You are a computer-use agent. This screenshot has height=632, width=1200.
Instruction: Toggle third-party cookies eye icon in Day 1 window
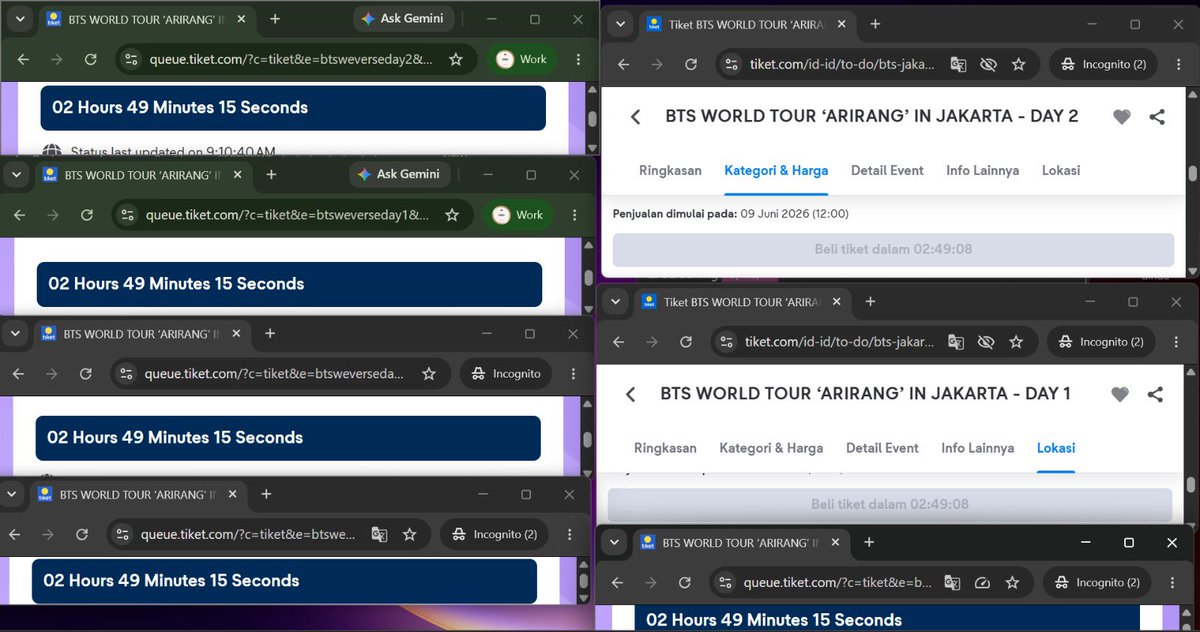[x=986, y=342]
